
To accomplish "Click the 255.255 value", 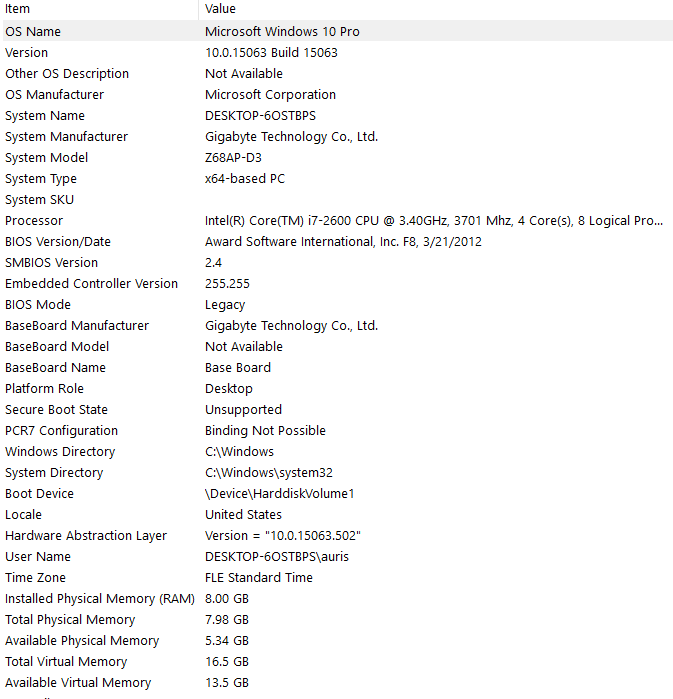I will click(227, 284).
